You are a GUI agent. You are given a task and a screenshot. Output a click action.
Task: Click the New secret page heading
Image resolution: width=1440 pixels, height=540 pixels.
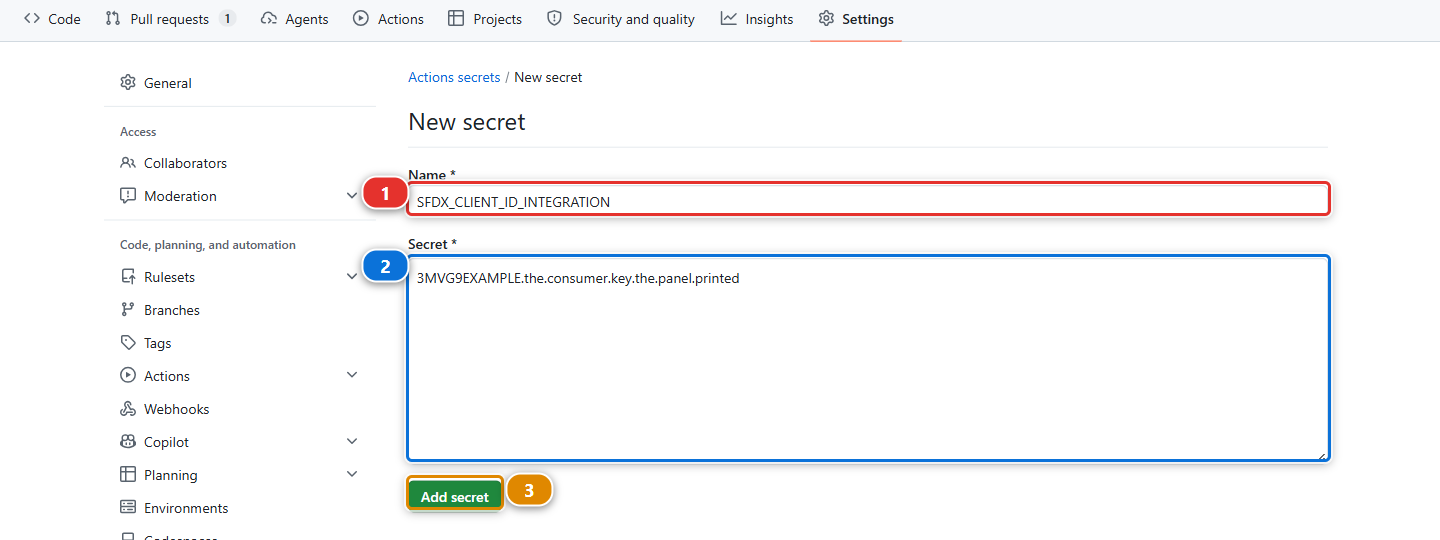click(x=467, y=122)
